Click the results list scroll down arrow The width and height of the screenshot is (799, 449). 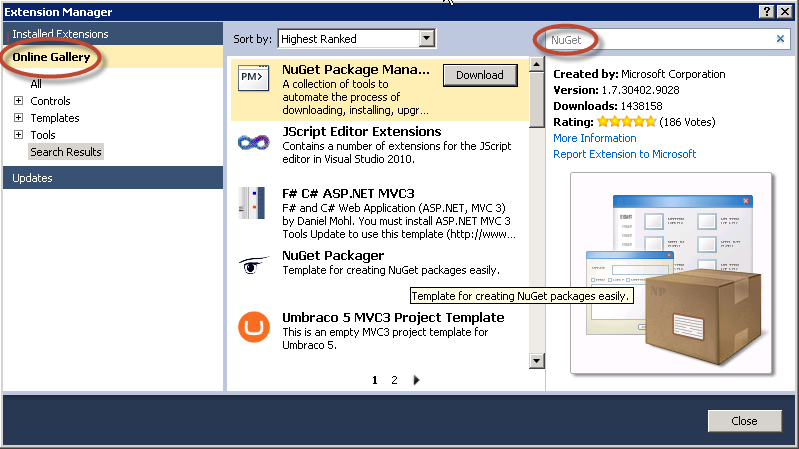tap(536, 361)
